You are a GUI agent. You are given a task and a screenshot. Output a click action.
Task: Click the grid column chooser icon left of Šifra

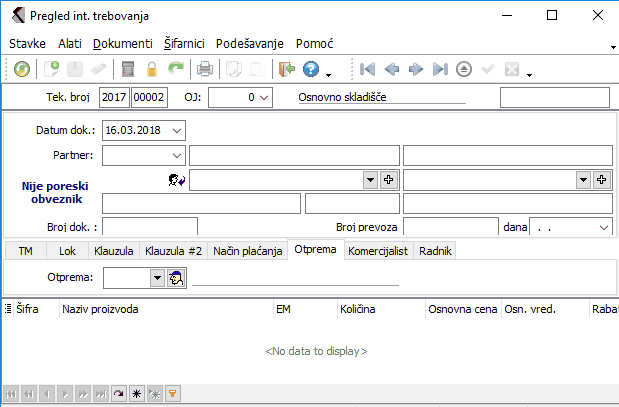8,310
